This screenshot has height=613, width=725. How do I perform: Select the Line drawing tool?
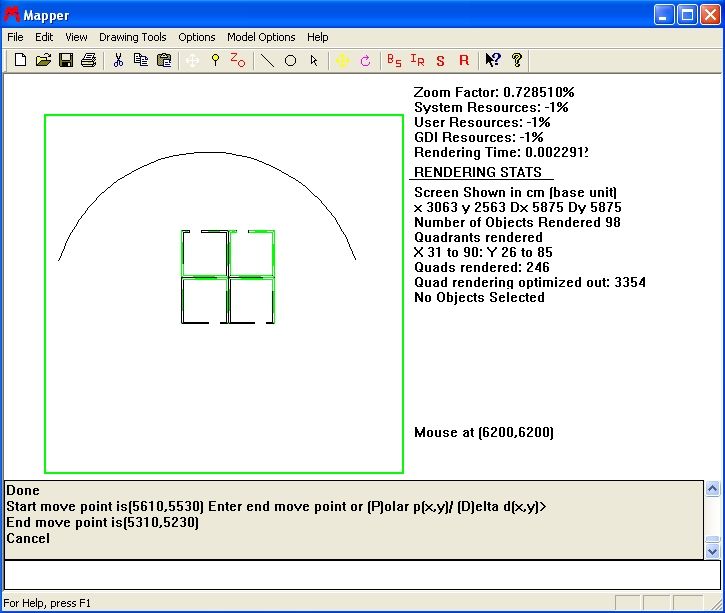click(x=267, y=61)
